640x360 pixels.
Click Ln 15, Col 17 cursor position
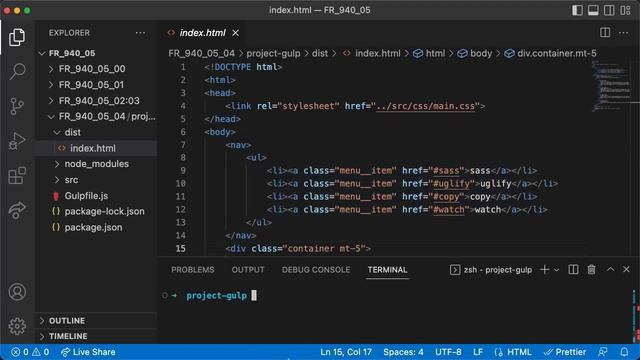pos(346,352)
